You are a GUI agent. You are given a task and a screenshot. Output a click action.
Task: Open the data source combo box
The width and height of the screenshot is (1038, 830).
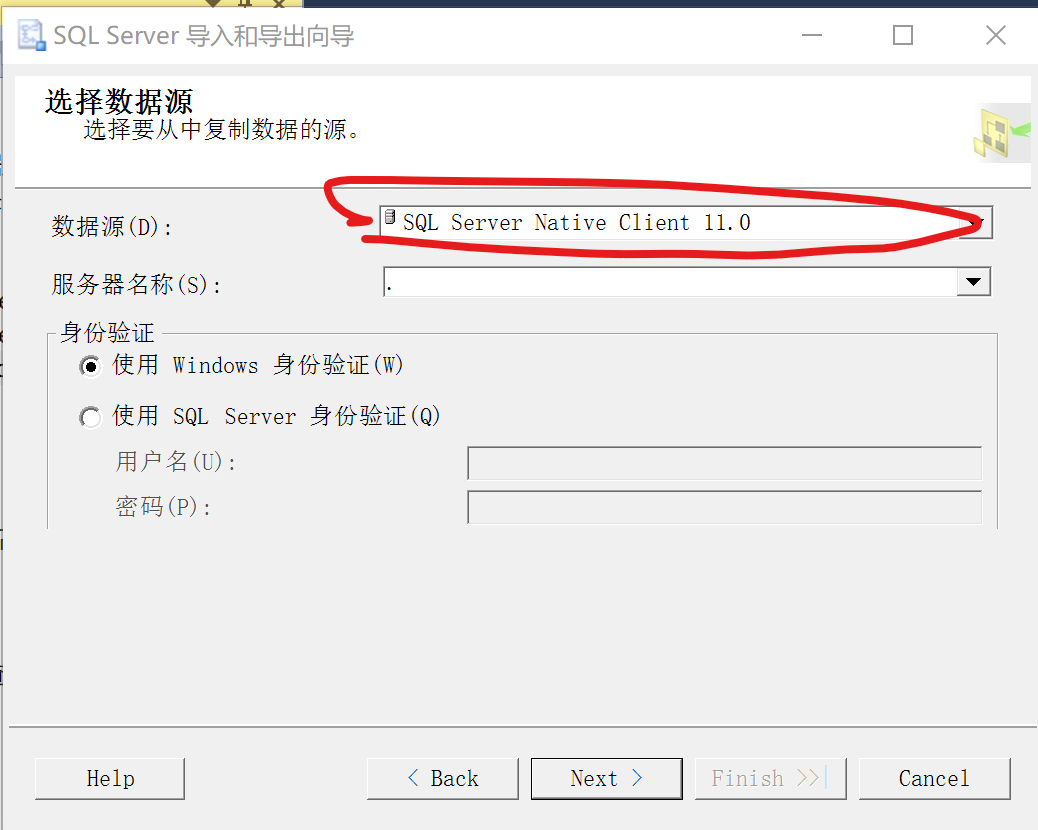[686, 222]
